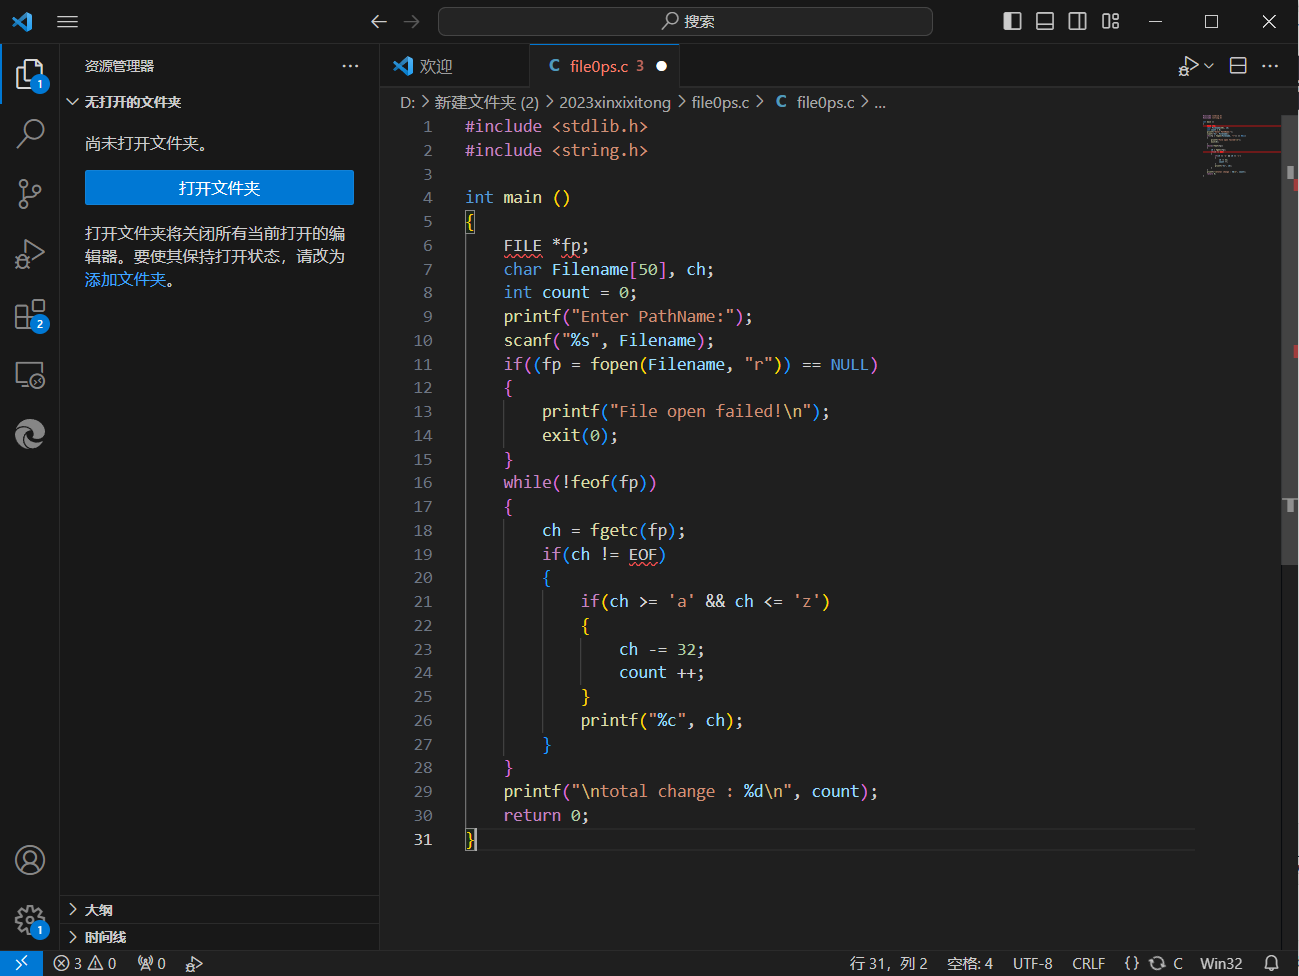Image resolution: width=1299 pixels, height=976 pixels.
Task: Go back with the left arrow
Action: pos(379,21)
